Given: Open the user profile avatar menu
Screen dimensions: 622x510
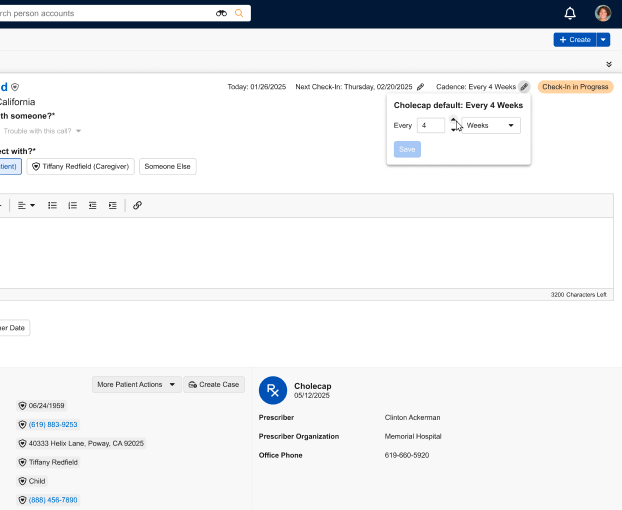Looking at the screenshot, I should 603,13.
